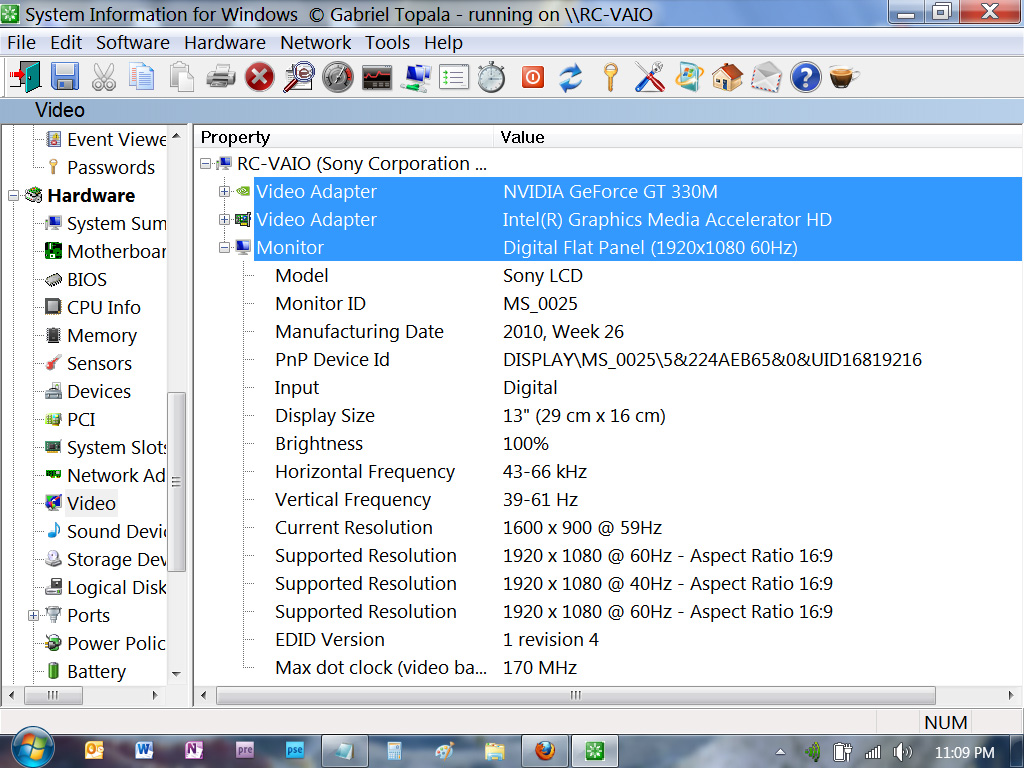The width and height of the screenshot is (1024, 768).
Task: Open the Software menu
Action: (133, 42)
